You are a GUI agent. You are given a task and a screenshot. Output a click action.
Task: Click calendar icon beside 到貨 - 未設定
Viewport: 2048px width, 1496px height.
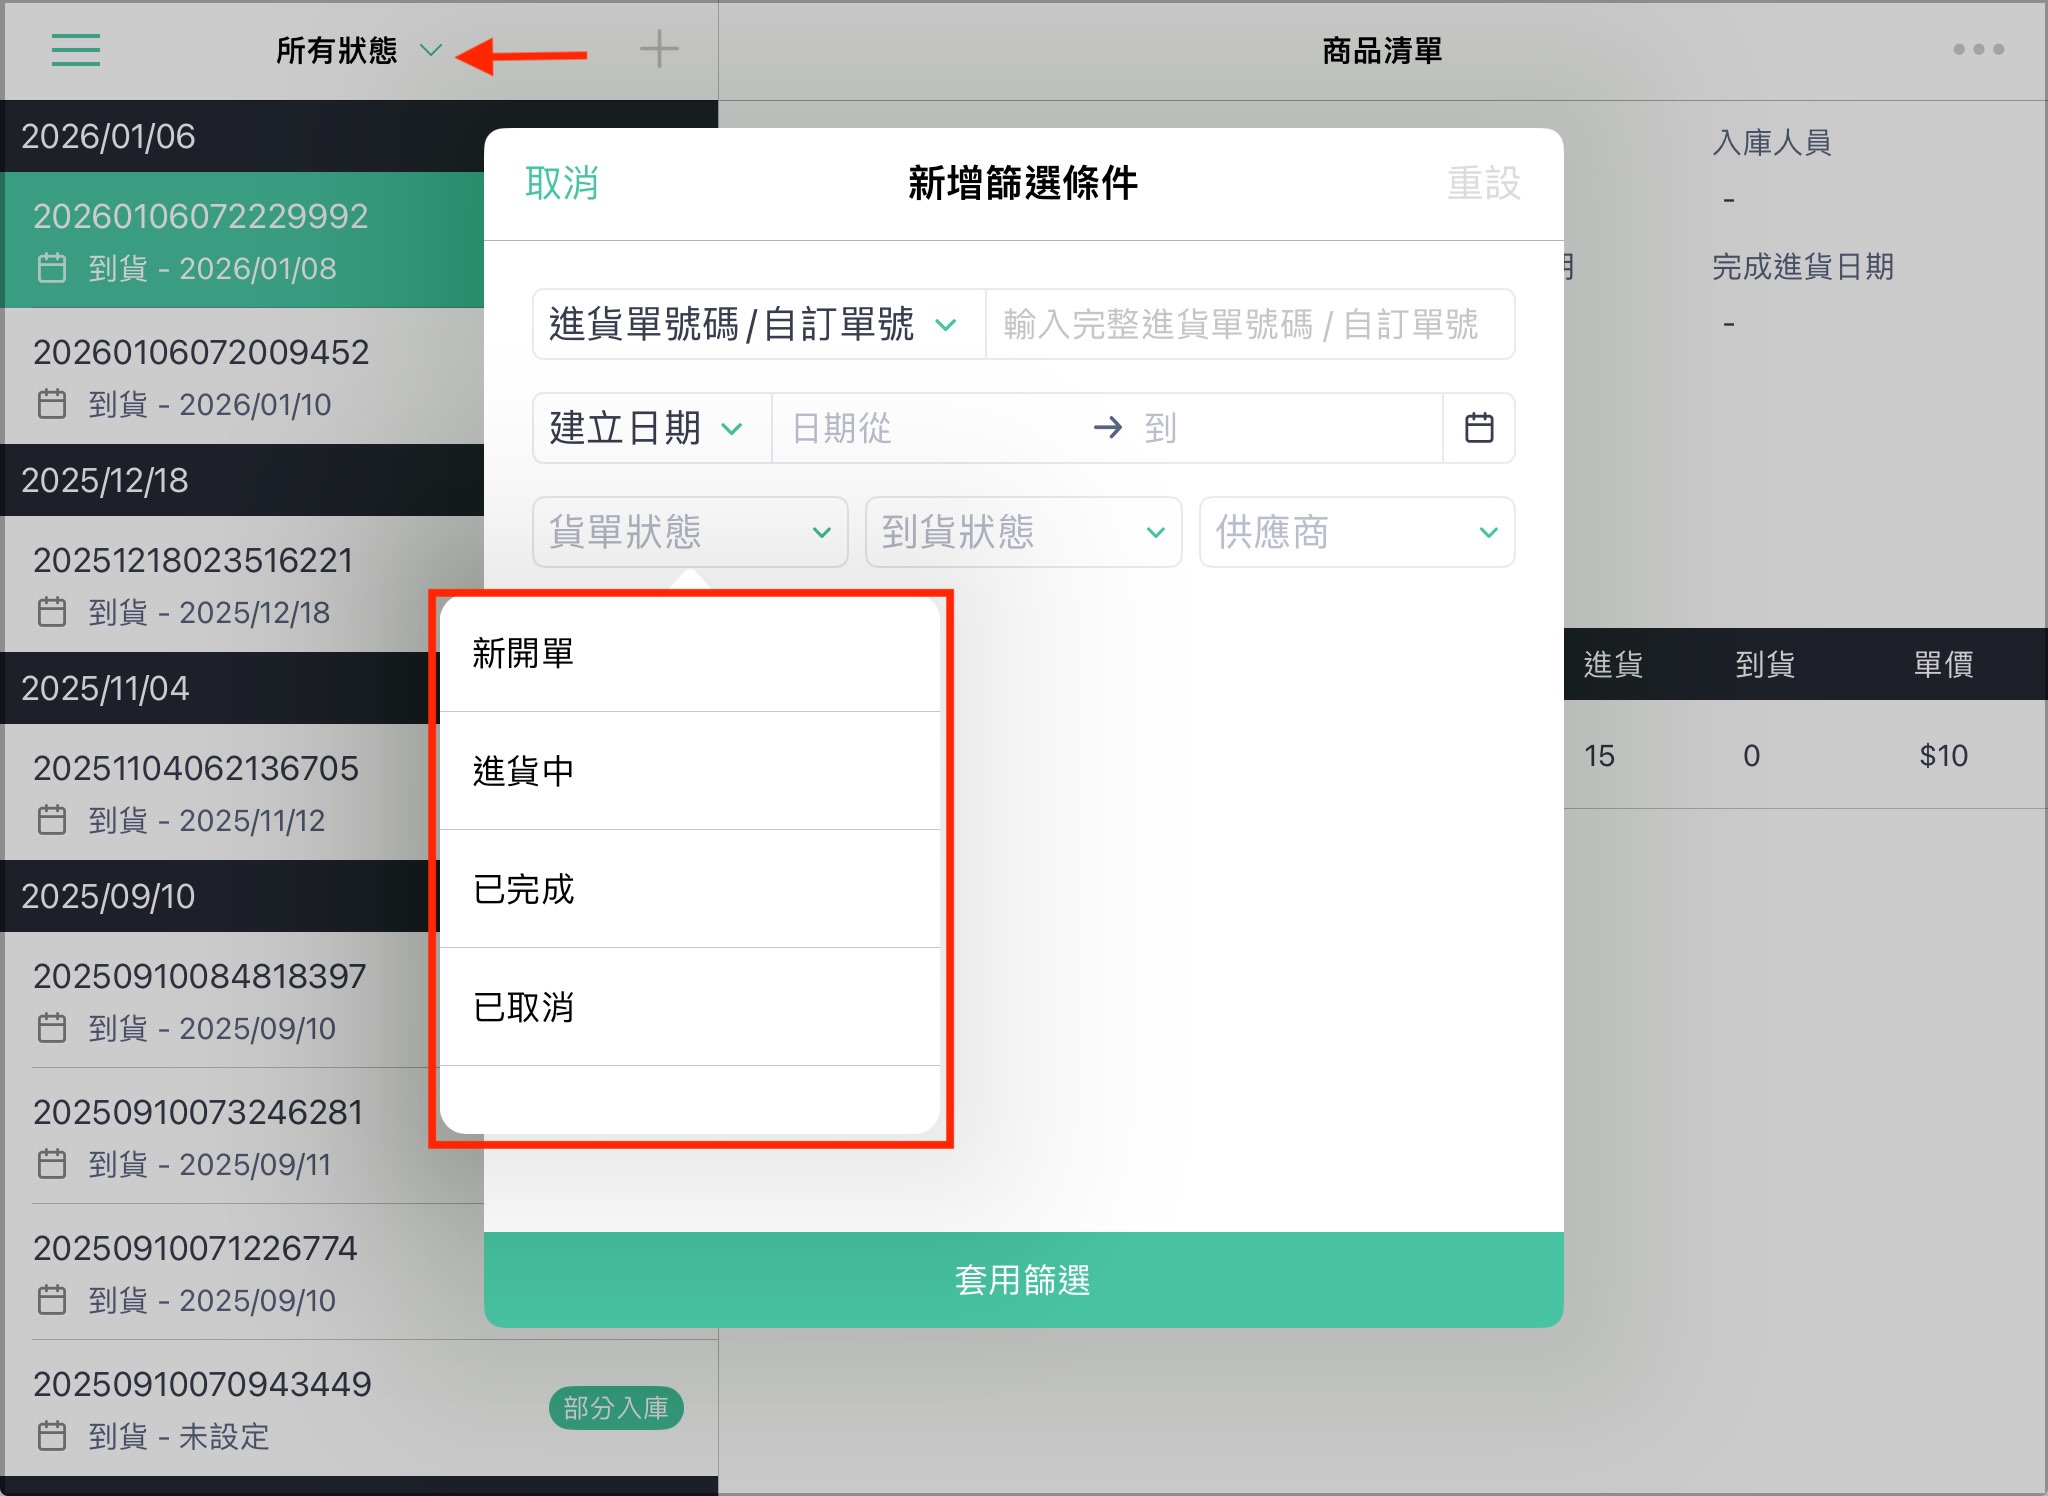[x=52, y=1436]
